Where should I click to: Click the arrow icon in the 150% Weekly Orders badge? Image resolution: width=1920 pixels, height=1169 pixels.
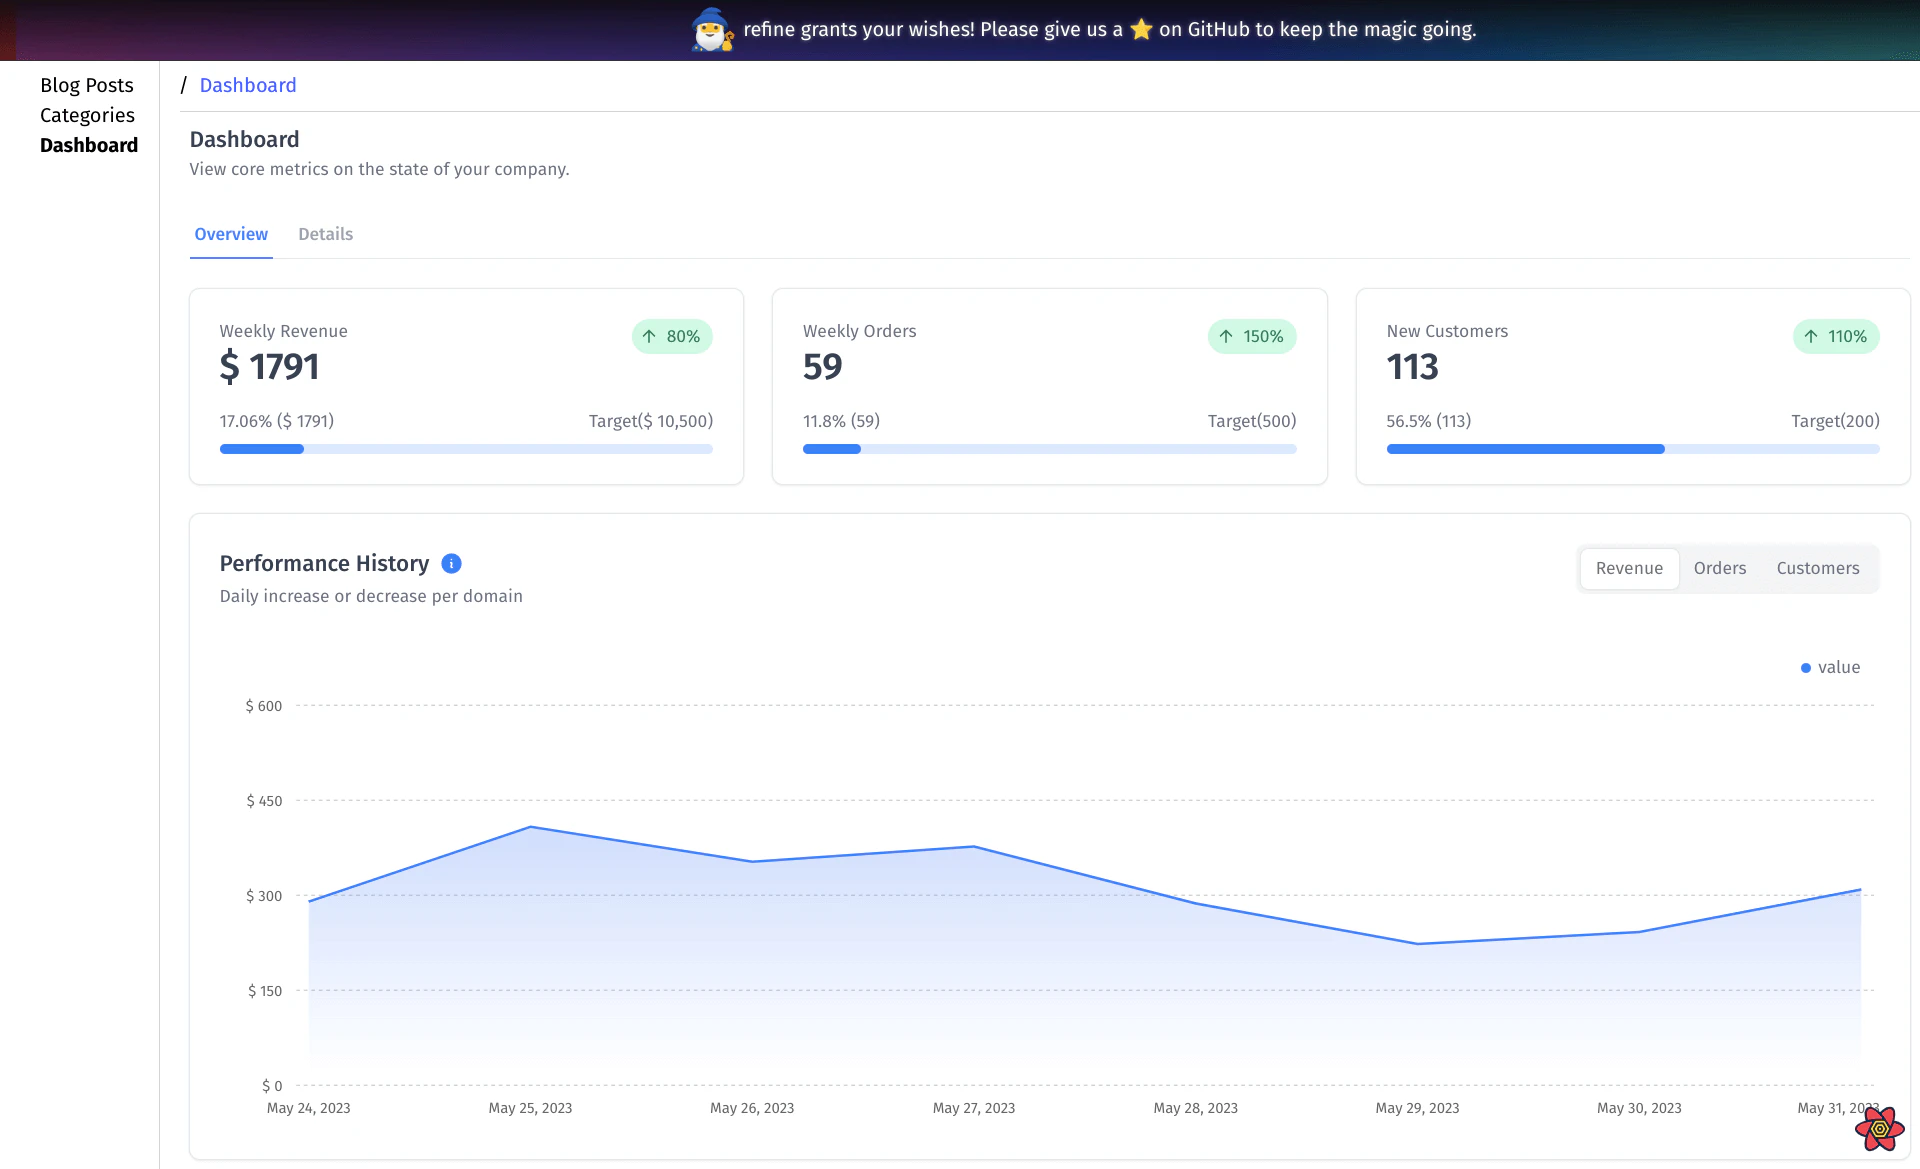1226,336
